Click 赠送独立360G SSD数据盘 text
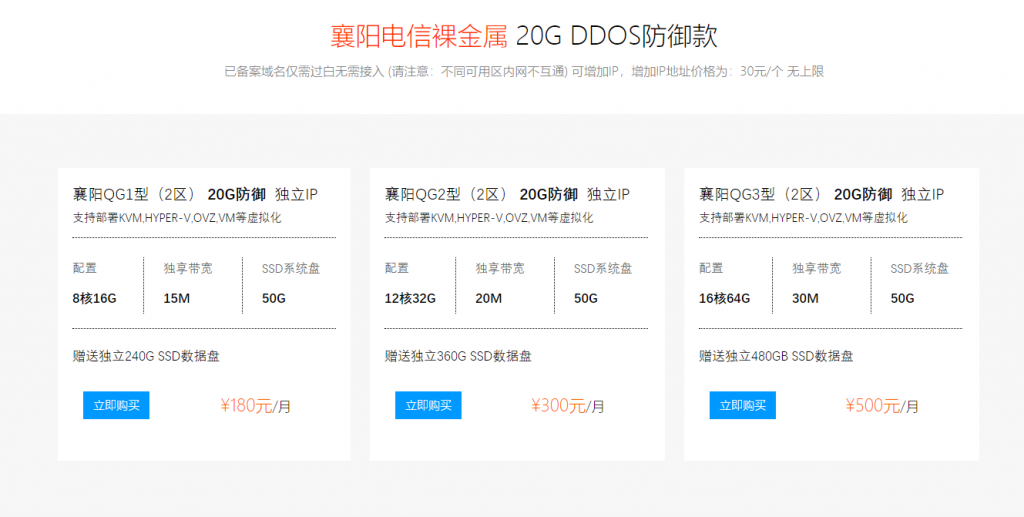Screen dimensions: 1024x517 click(x=458, y=356)
